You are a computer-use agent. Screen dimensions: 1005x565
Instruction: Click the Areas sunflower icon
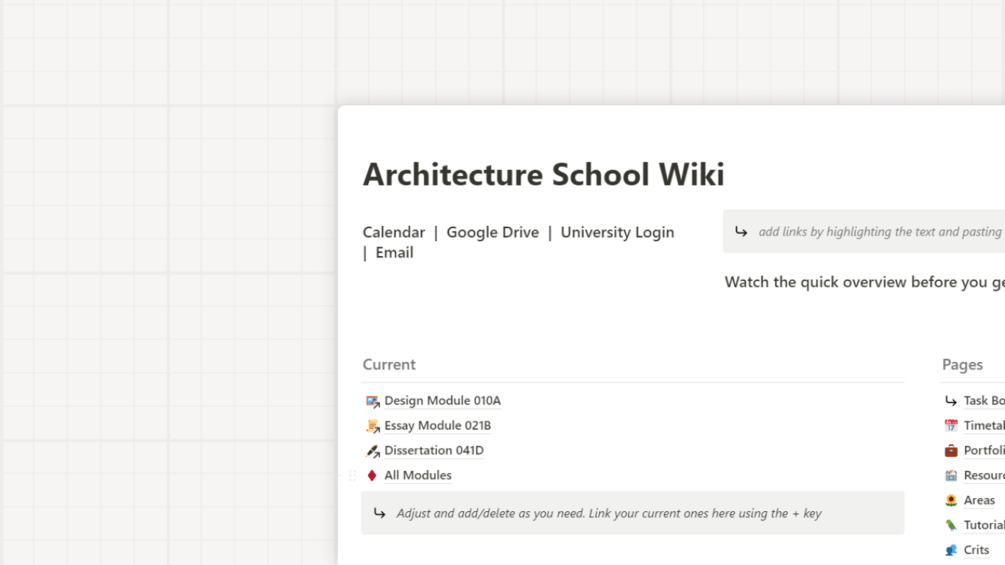951,500
